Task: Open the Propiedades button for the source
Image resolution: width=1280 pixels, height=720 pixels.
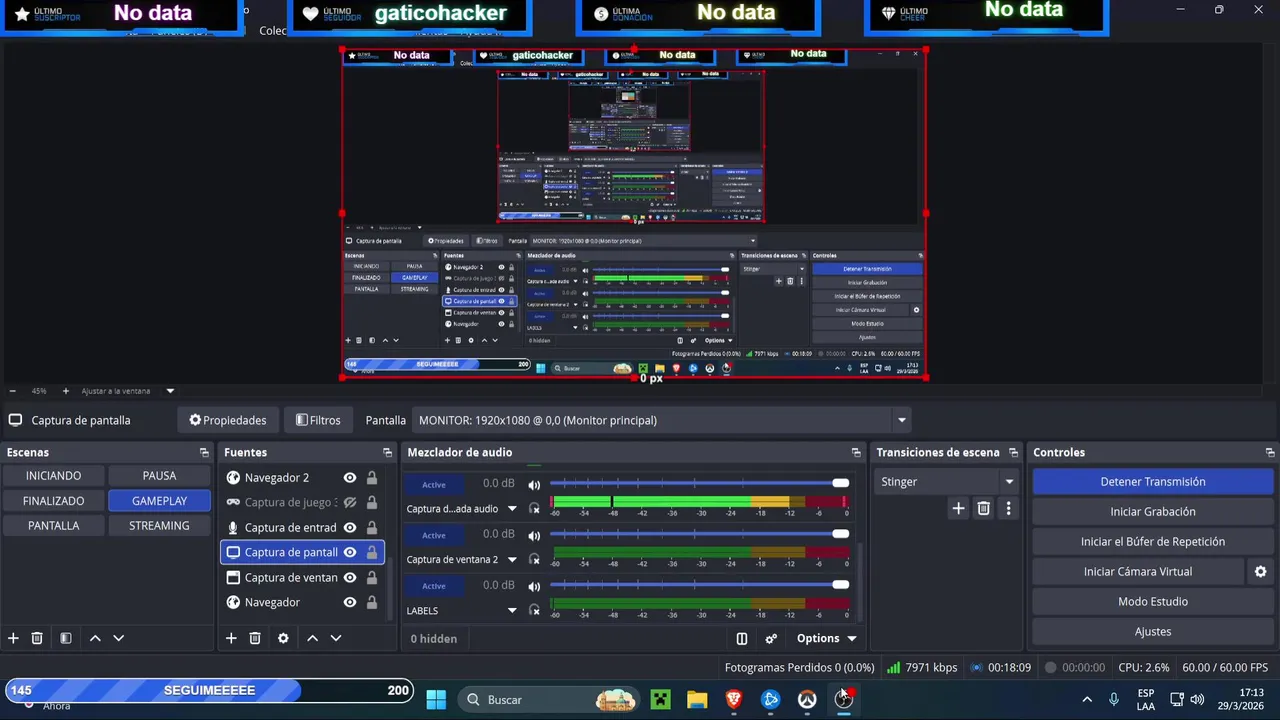Action: (228, 420)
